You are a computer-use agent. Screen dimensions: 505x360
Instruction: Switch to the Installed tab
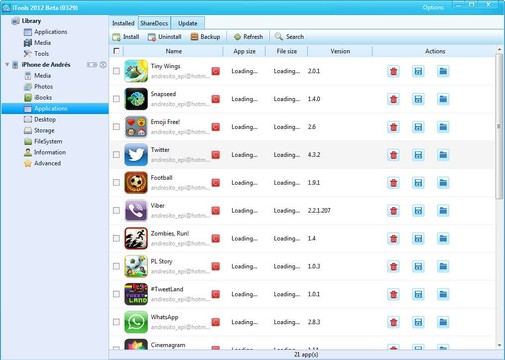pos(123,23)
